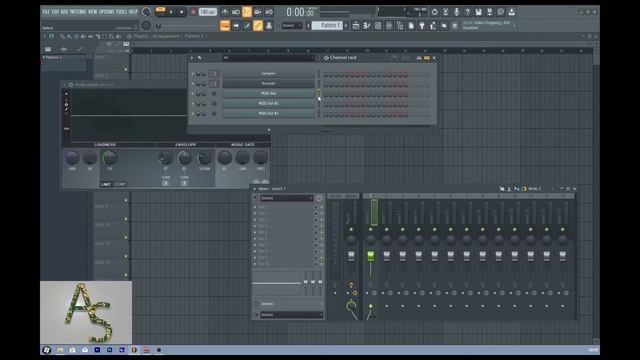Toggle the orange step sequencer view icon in Channel rack
The width and height of the screenshot is (640, 360).
(427, 58)
